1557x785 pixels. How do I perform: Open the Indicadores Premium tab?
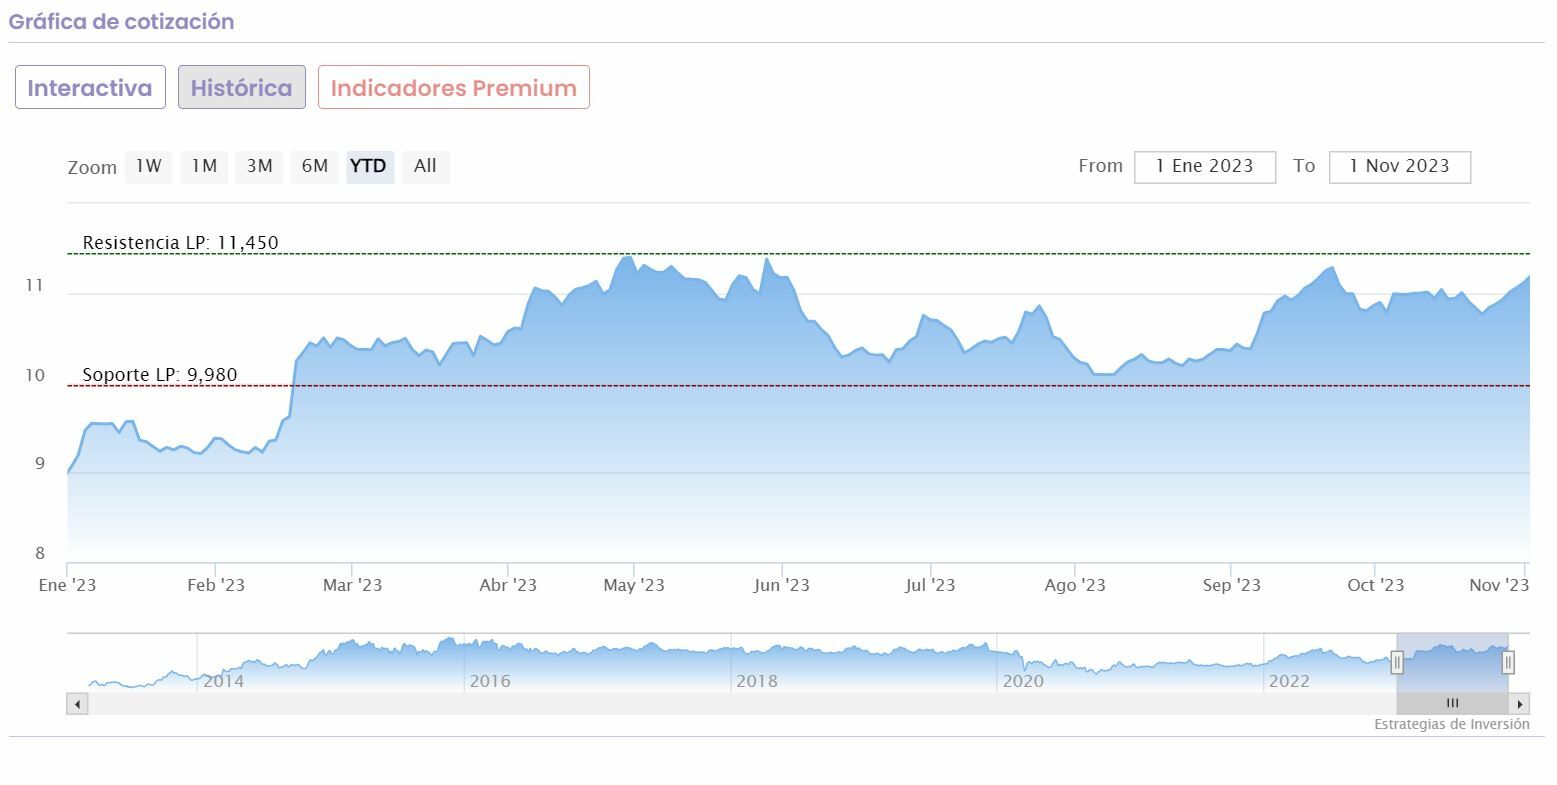[454, 88]
